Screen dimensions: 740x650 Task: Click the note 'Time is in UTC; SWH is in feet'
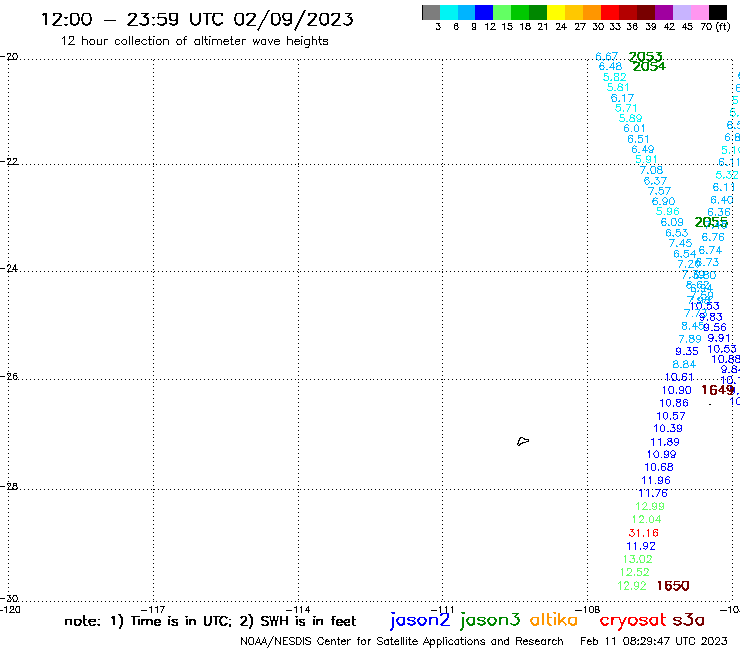point(210,621)
